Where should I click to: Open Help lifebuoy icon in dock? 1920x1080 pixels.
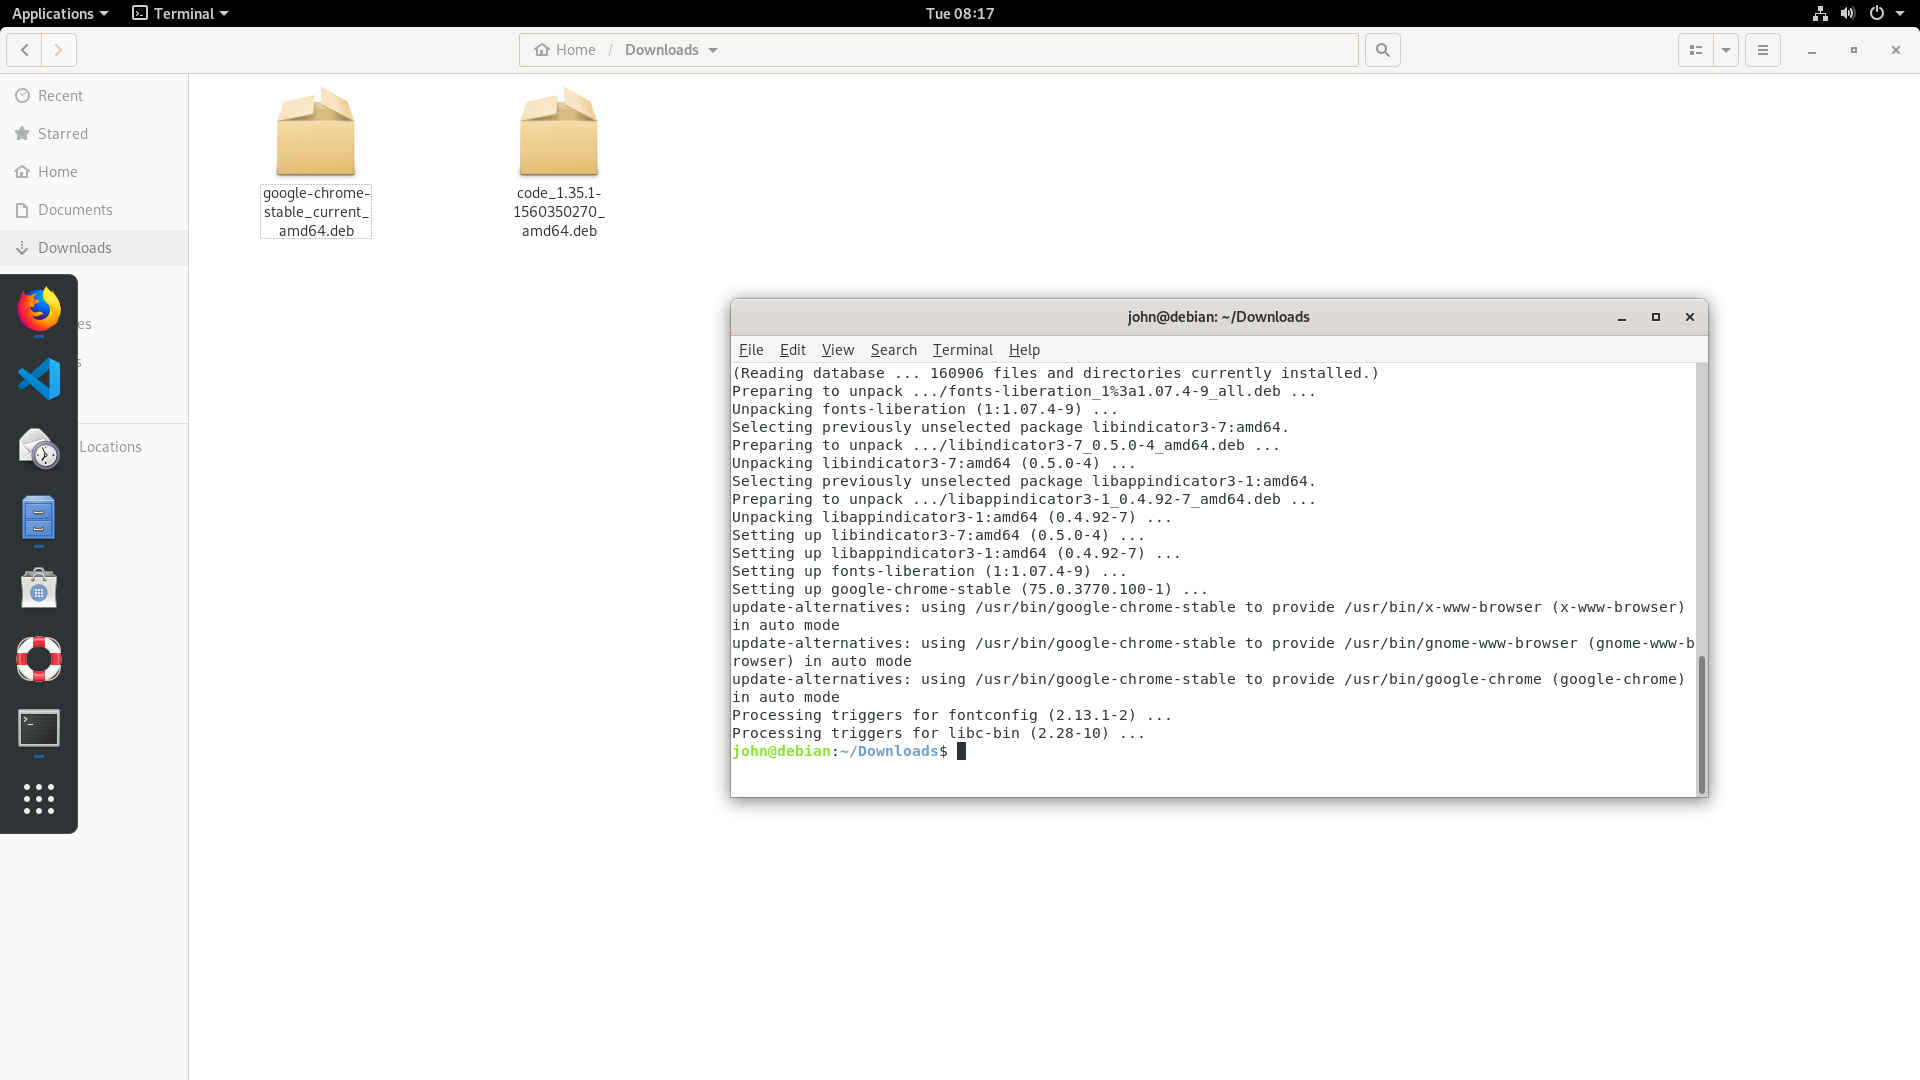tap(39, 658)
